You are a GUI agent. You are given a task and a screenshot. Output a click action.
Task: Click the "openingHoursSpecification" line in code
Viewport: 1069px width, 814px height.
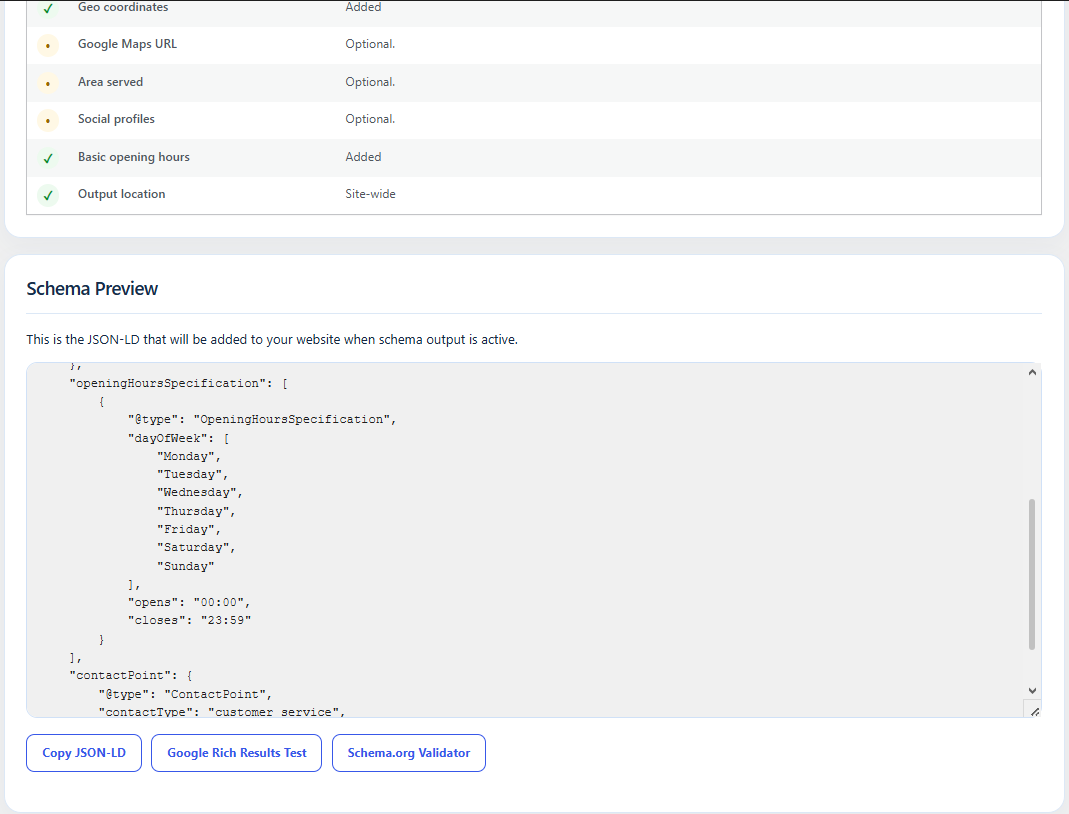(179, 383)
